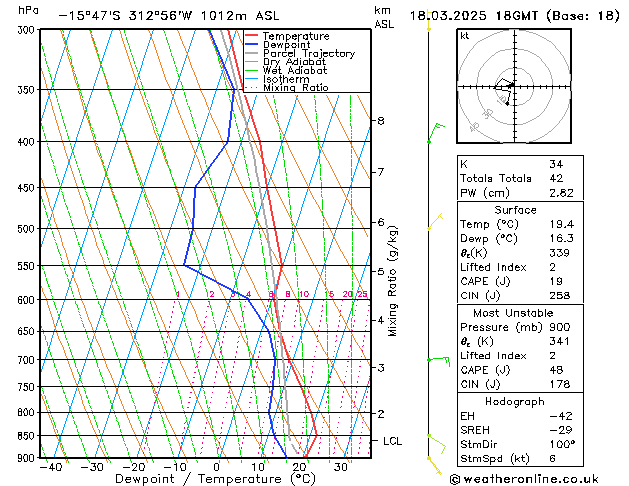Click the 'Mixing Ratio' legend entry

(296, 87)
